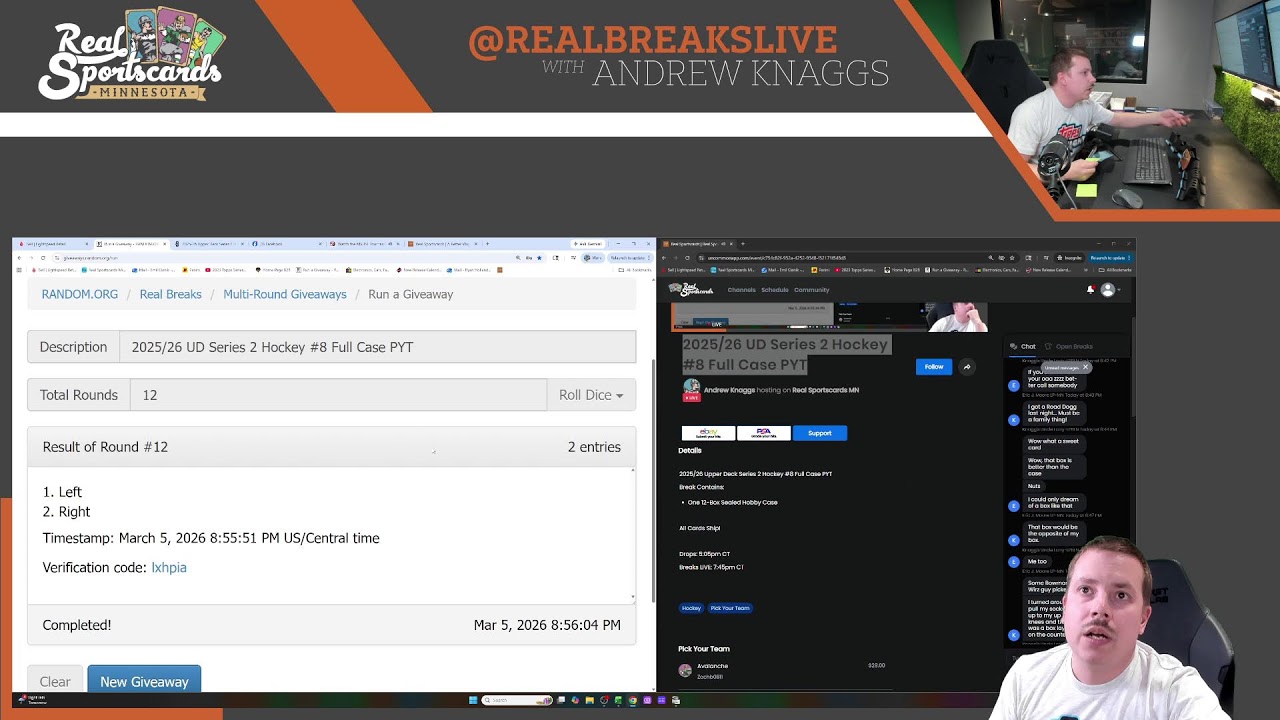Open new tab in random.org browser
1280x720 pixels.
pyautogui.click(x=487, y=244)
